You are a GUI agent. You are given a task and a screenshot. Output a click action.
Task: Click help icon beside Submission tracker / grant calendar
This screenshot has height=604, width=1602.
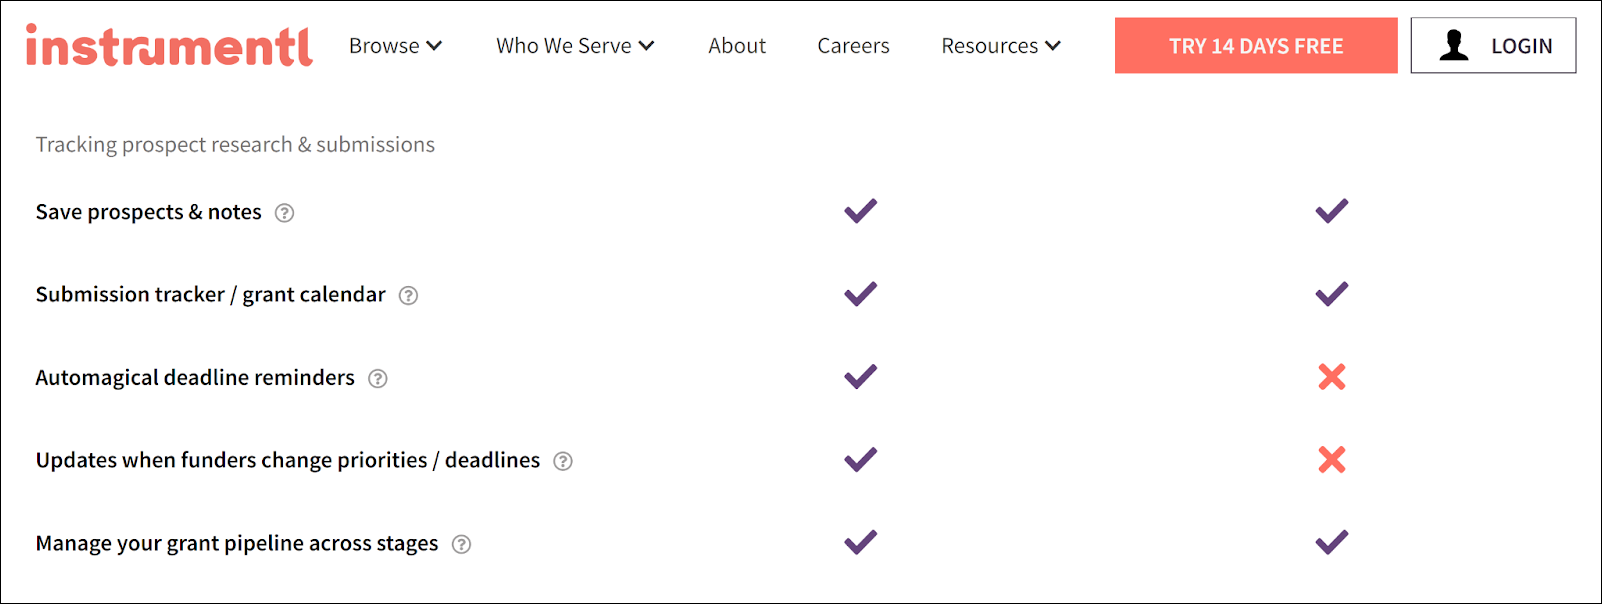408,296
